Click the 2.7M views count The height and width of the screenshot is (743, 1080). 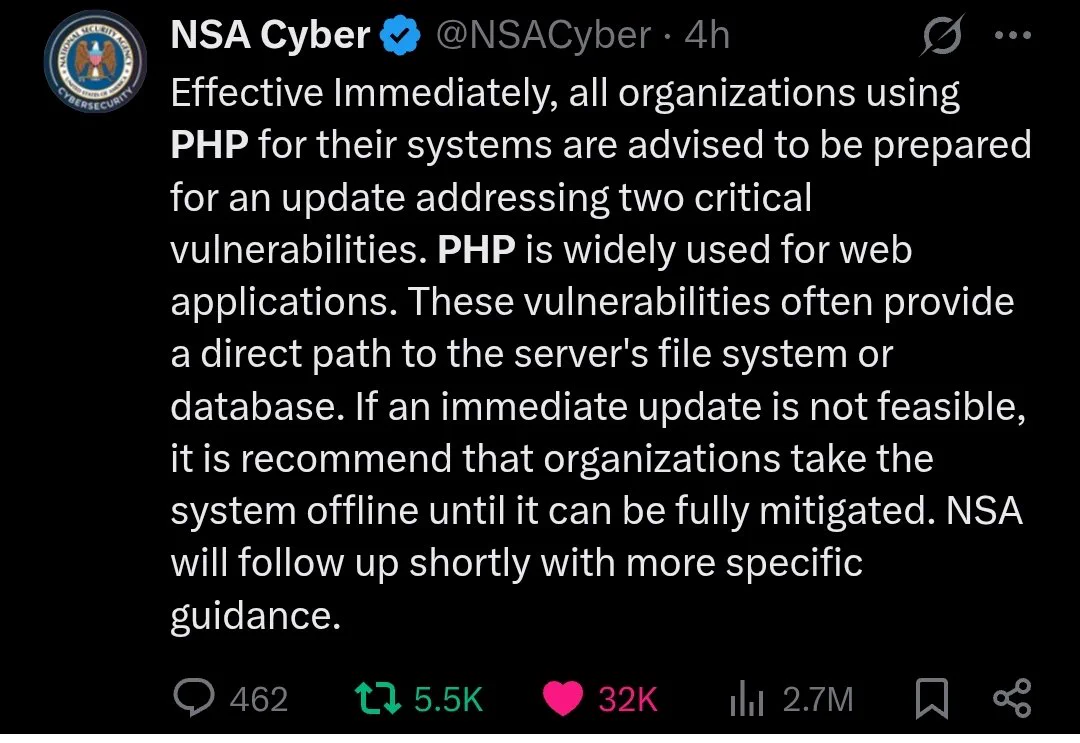(818, 699)
